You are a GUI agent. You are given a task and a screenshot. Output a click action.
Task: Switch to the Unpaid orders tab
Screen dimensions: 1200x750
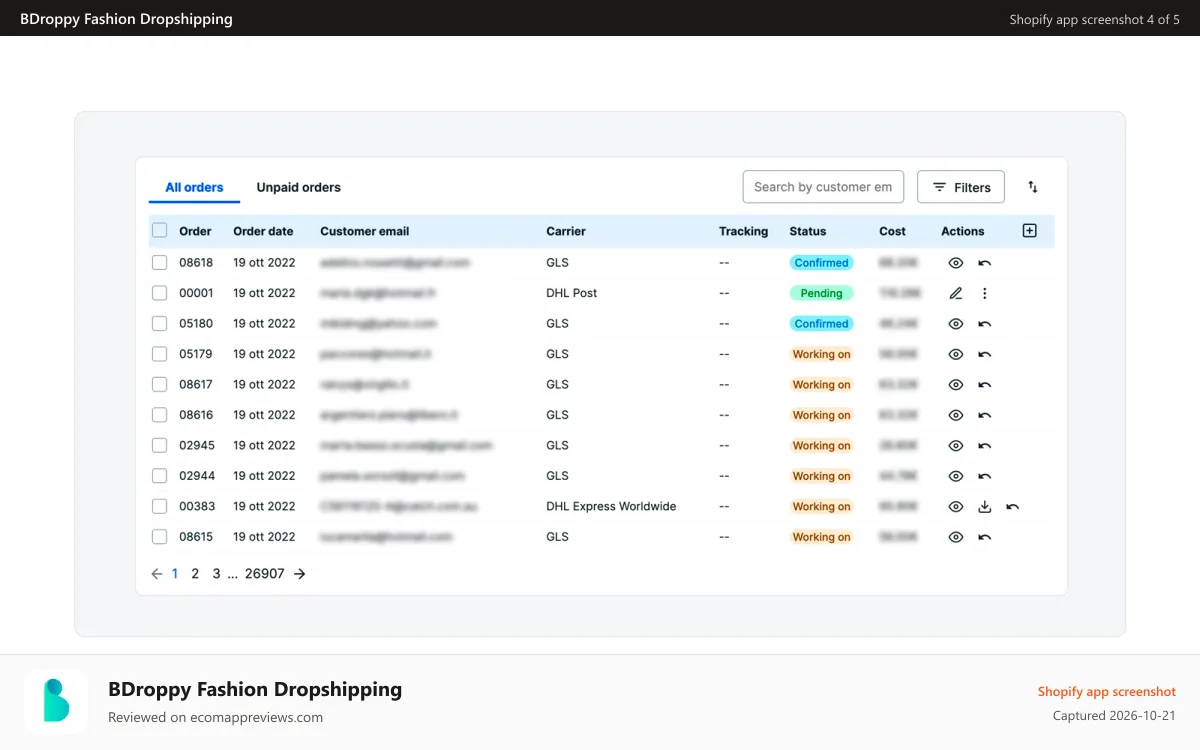(298, 187)
